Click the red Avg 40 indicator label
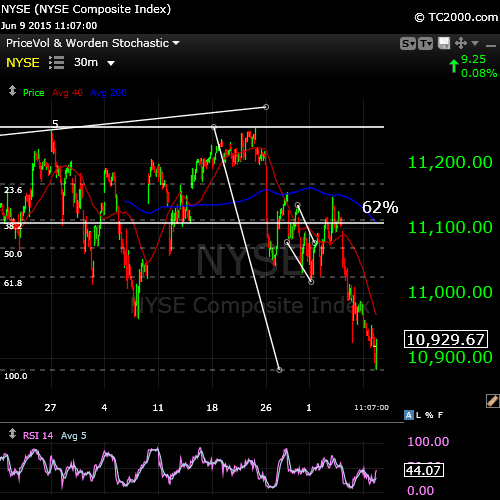Image resolution: width=500 pixels, height=500 pixels. pos(67,93)
